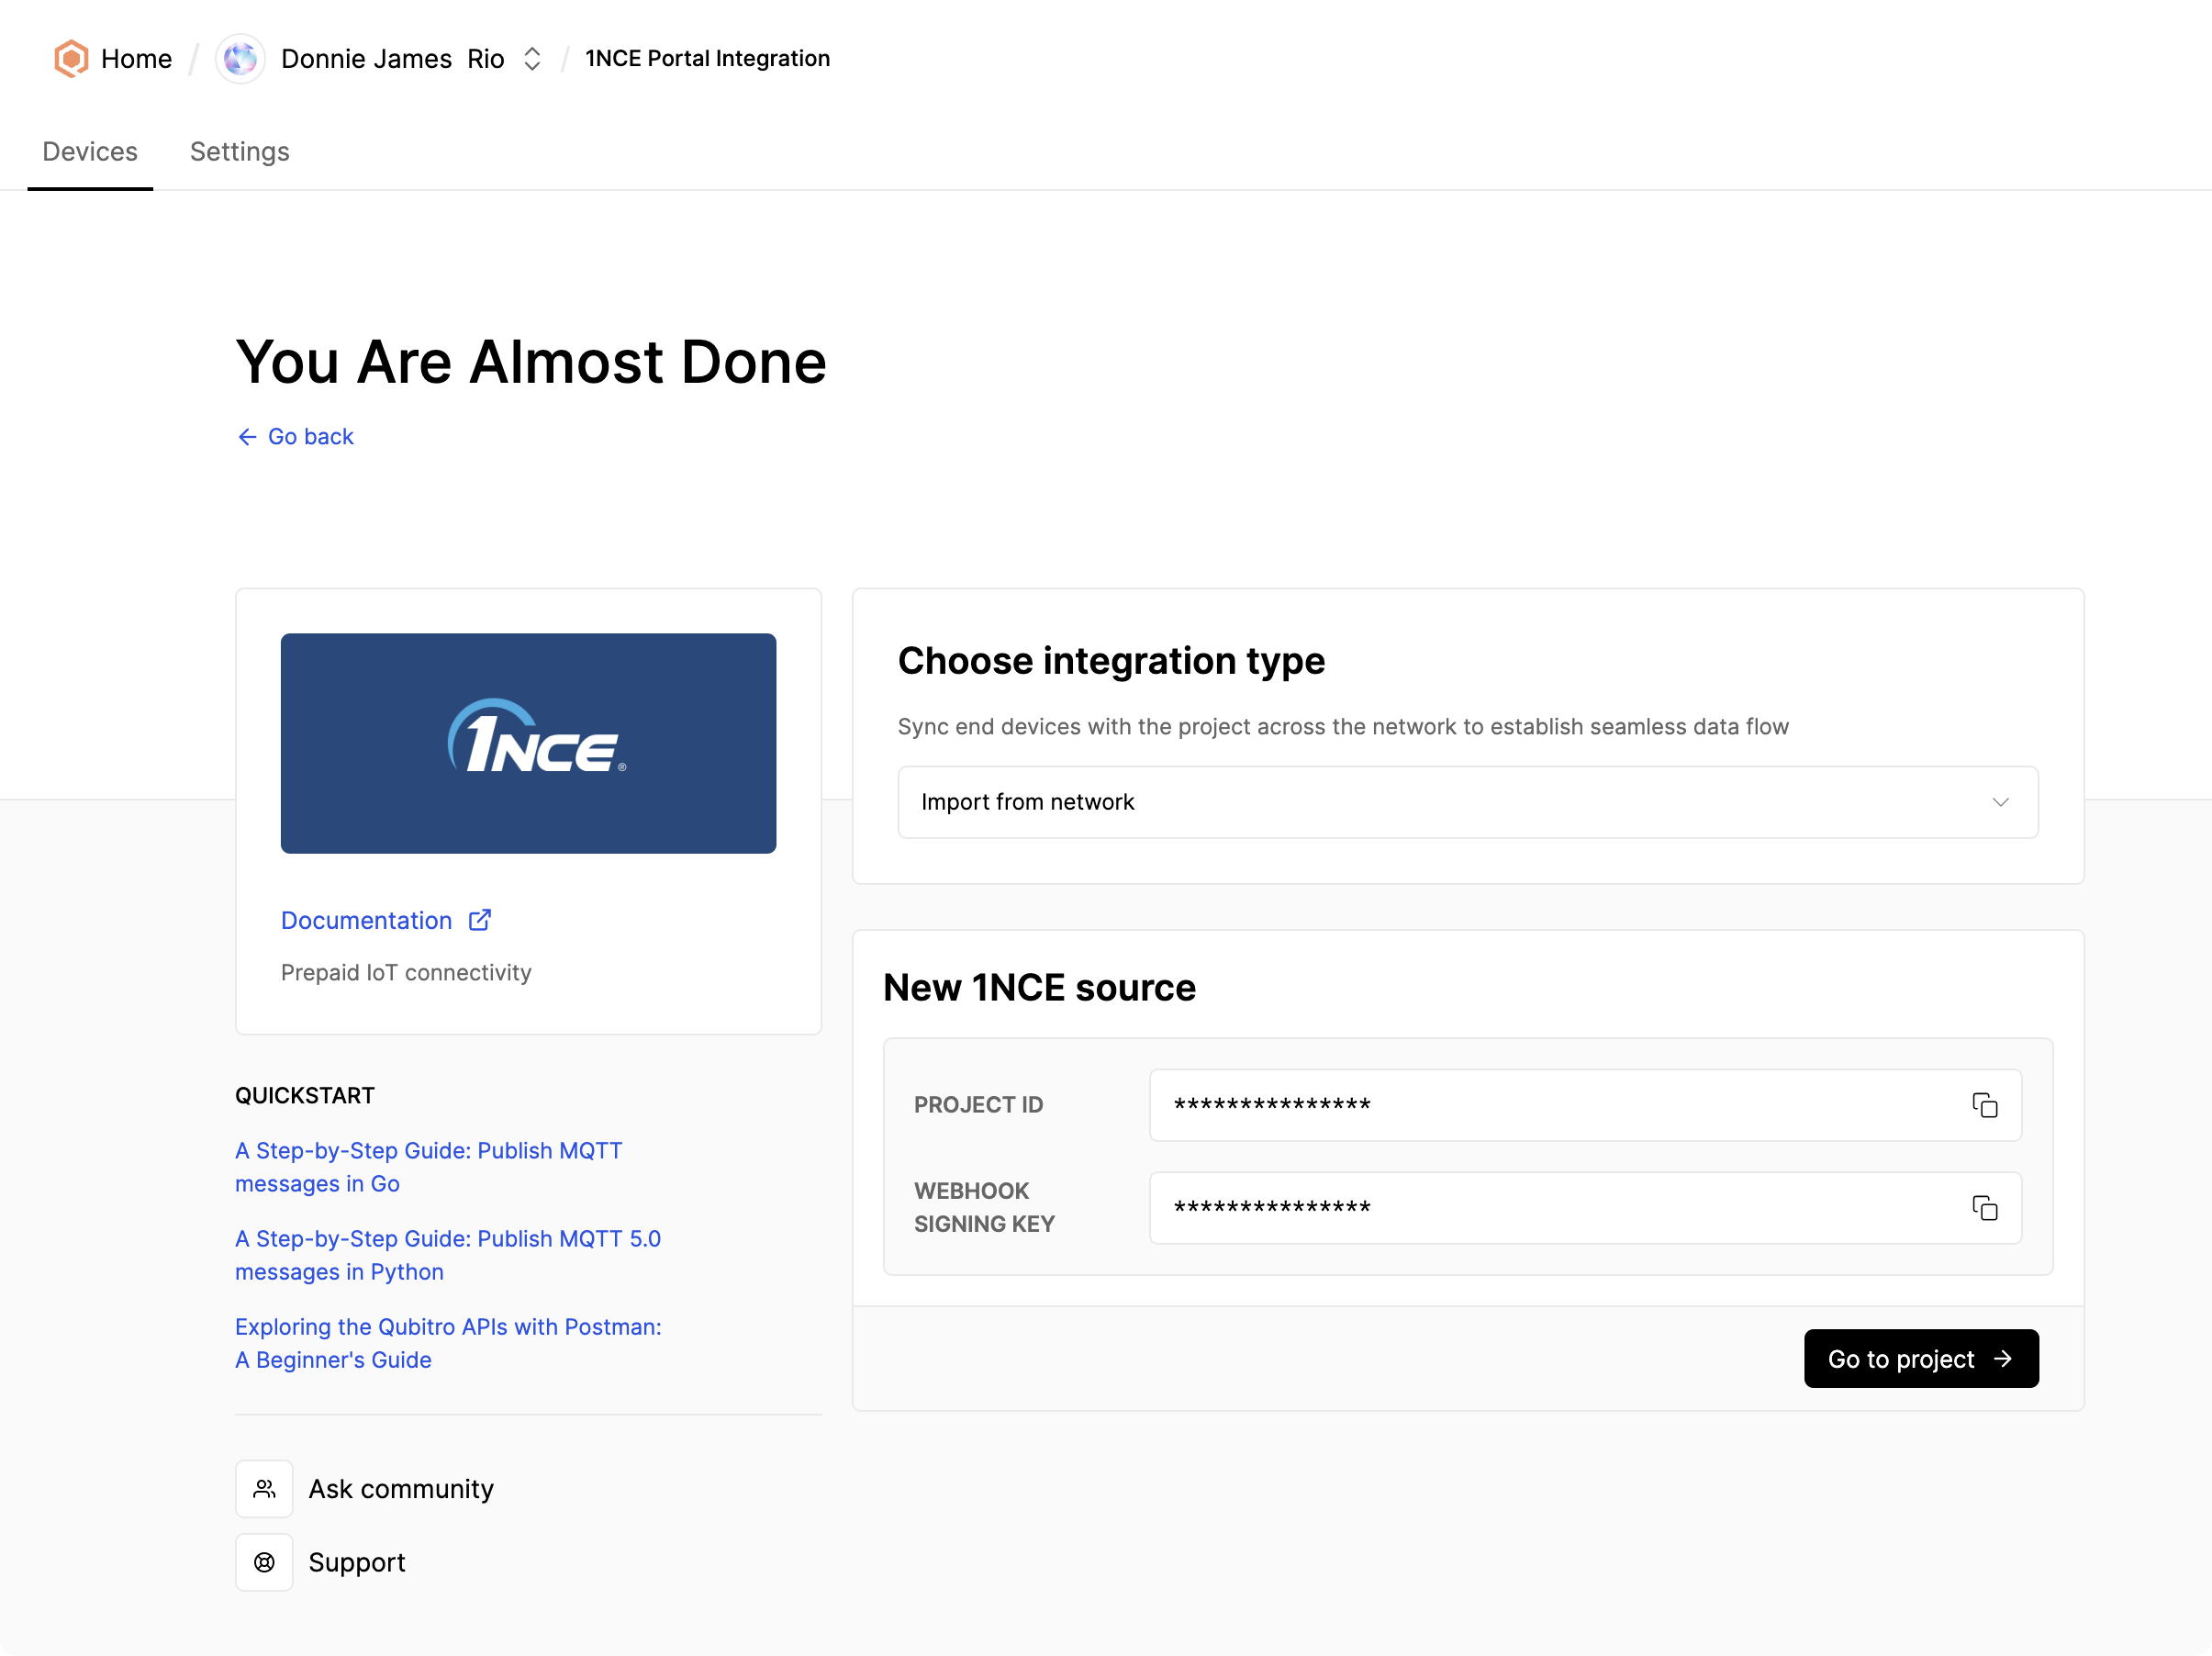Expand the Donnie James Rio account switcher
Screen dimensions: 2212x1656
(532, 59)
